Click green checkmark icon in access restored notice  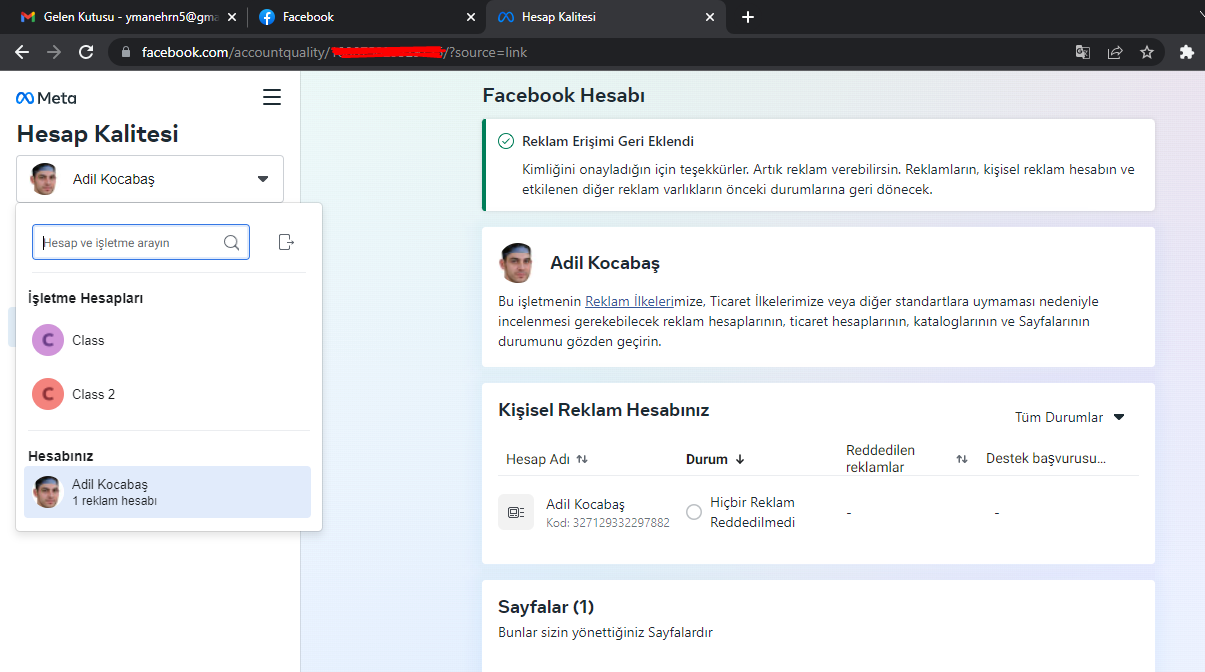(x=506, y=141)
